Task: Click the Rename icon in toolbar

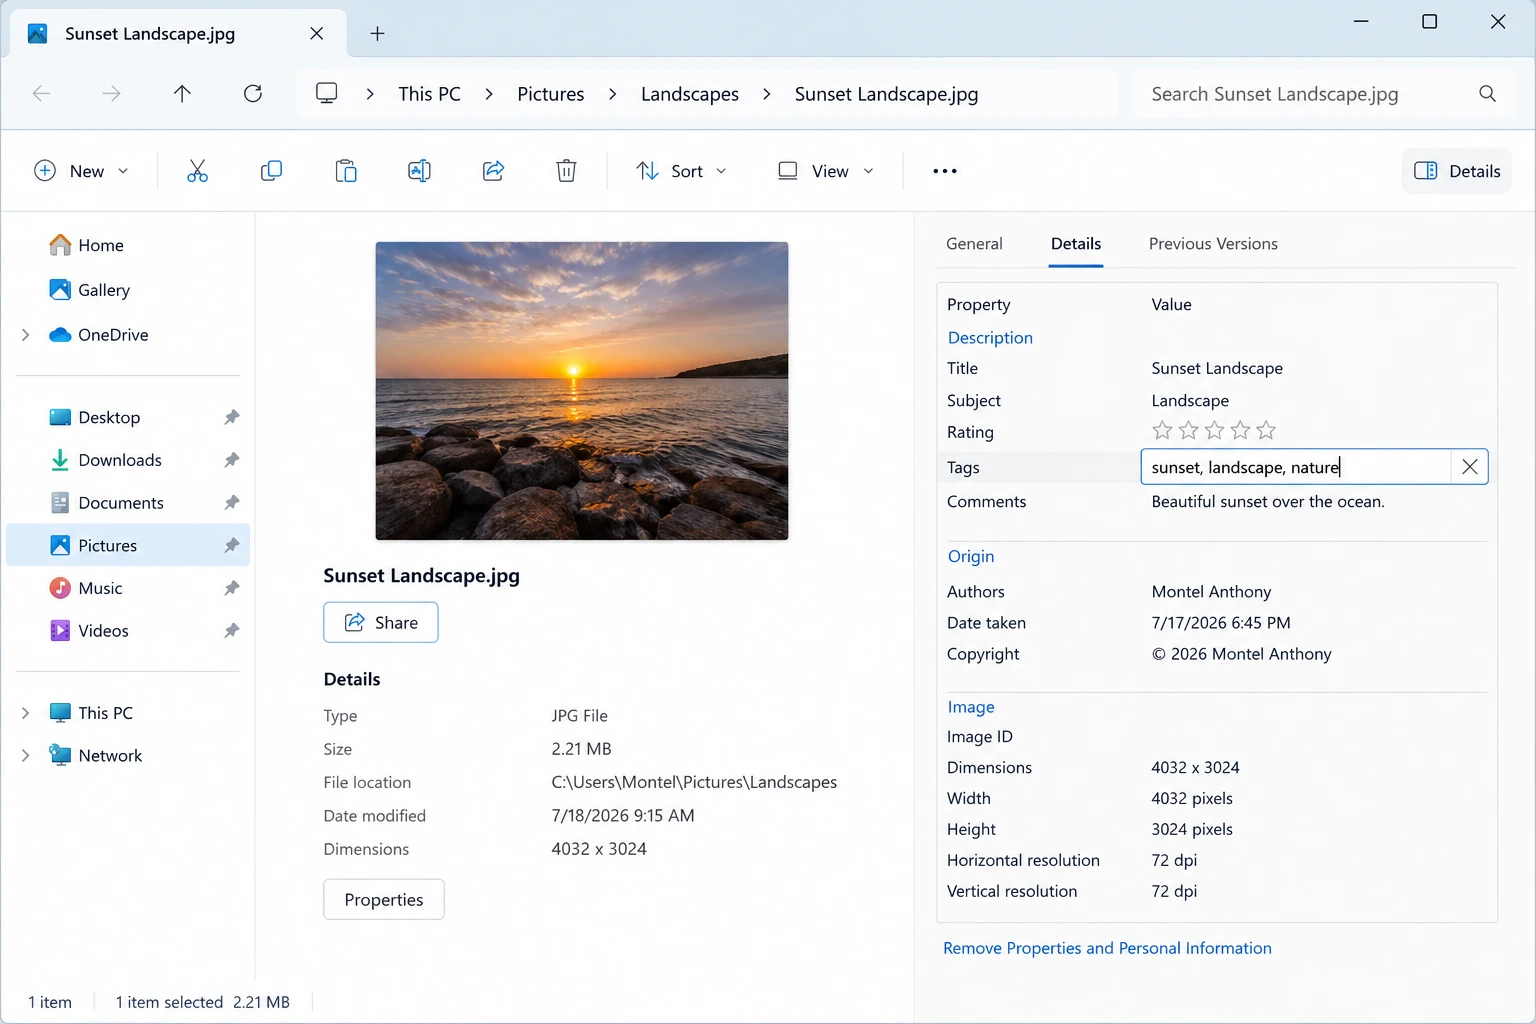Action: tap(419, 171)
